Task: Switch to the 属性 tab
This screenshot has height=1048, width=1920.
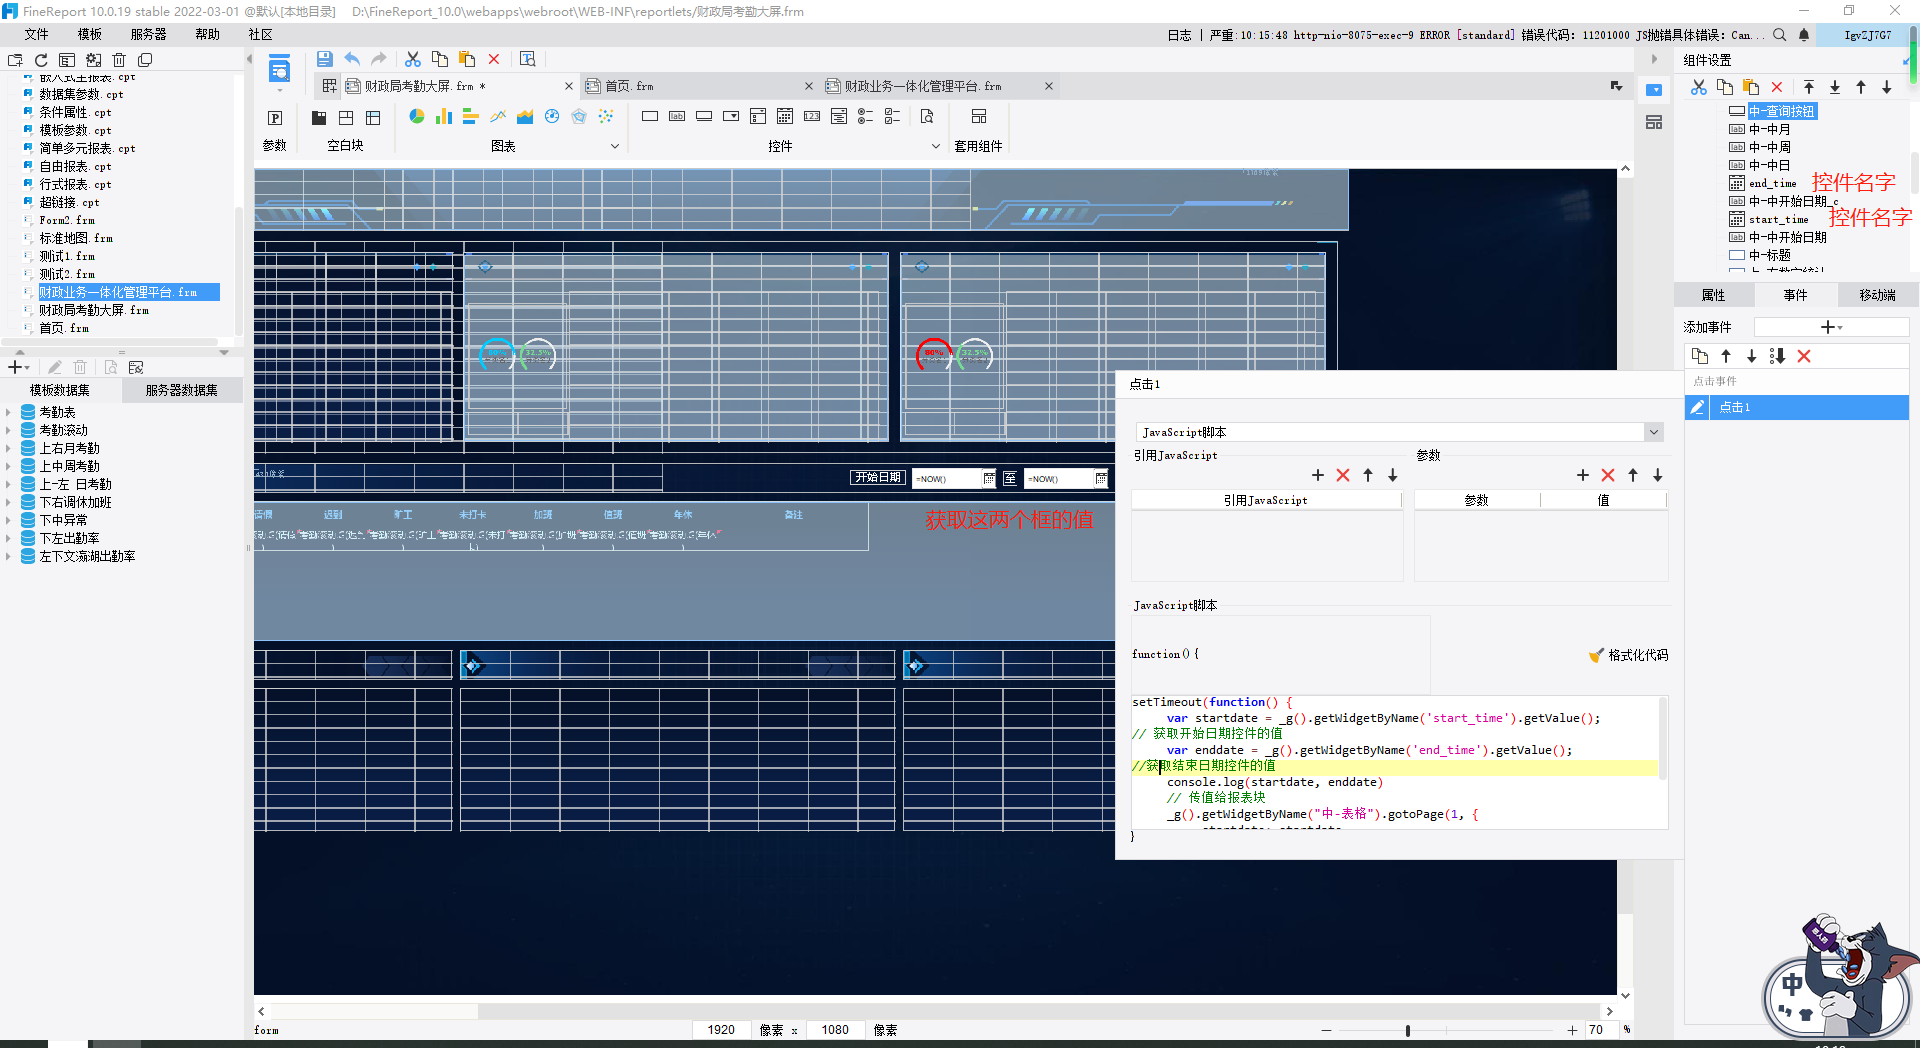Action: point(1714,295)
